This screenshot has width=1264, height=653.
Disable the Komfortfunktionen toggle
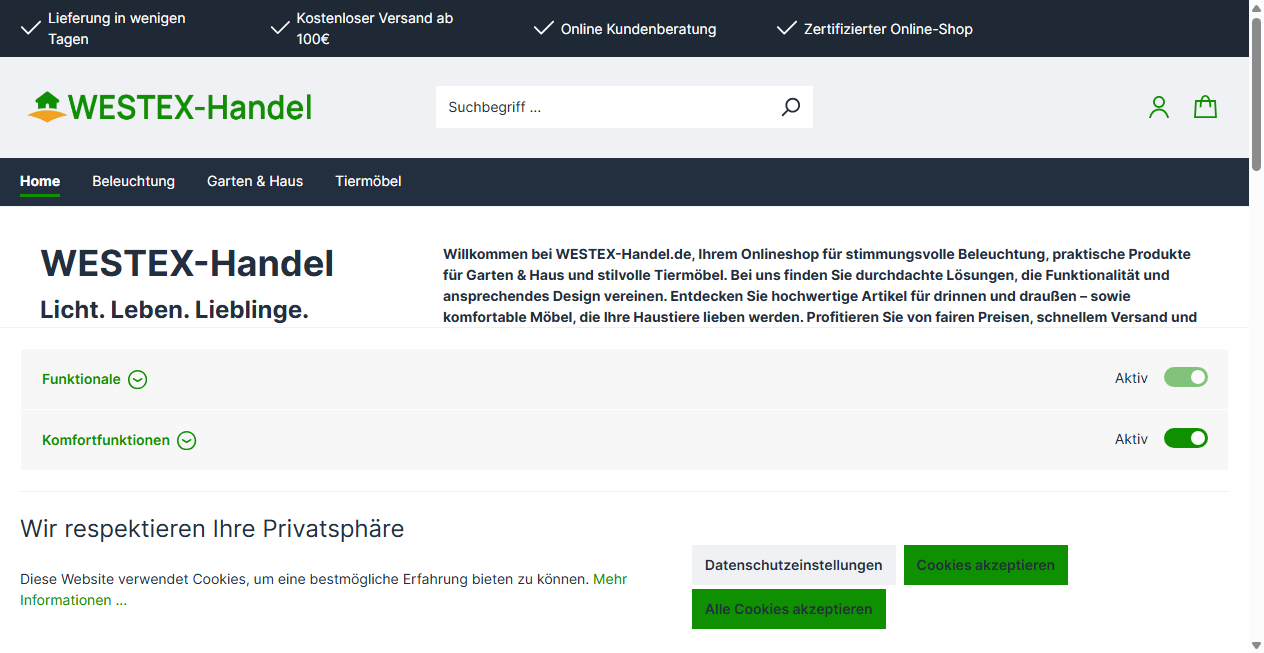1185,438
